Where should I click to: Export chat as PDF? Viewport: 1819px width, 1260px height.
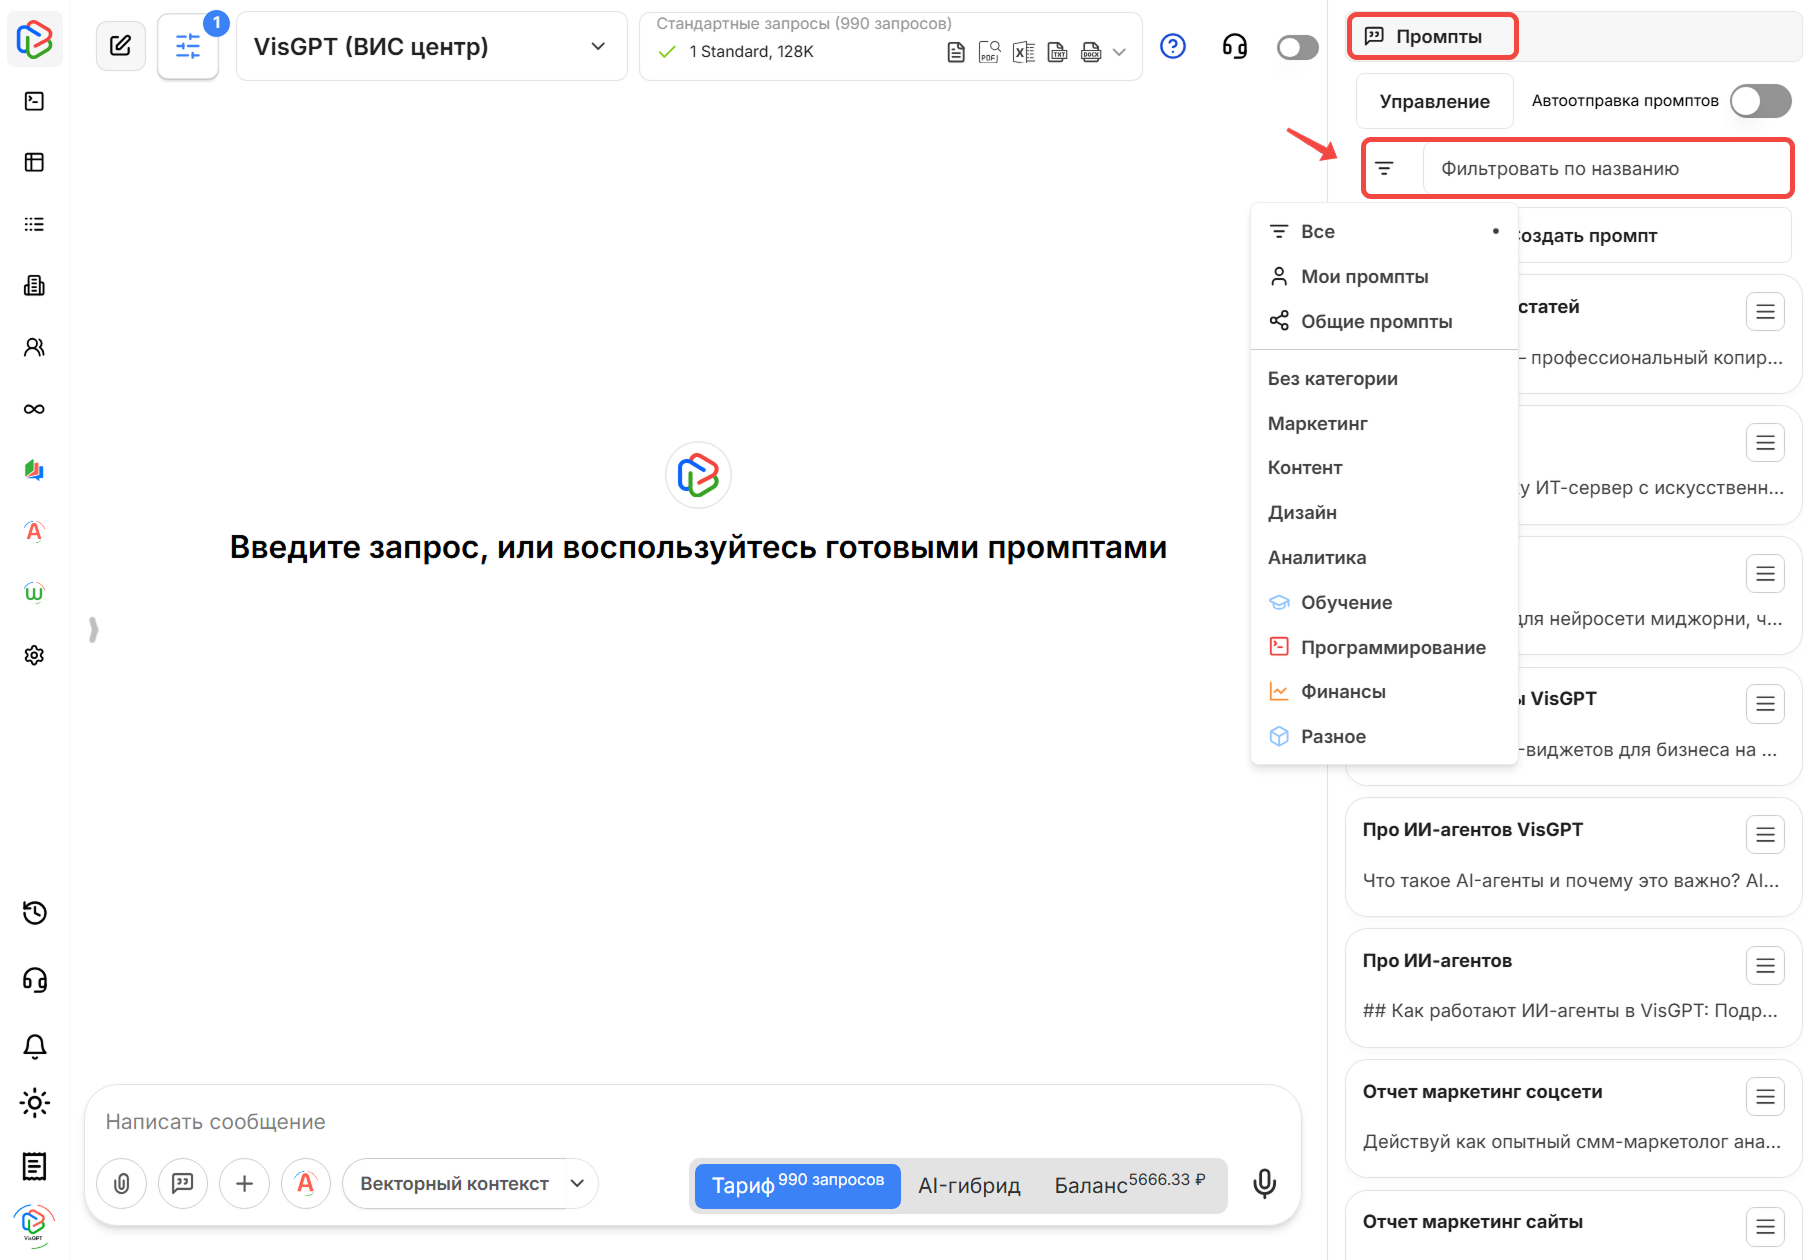[988, 53]
